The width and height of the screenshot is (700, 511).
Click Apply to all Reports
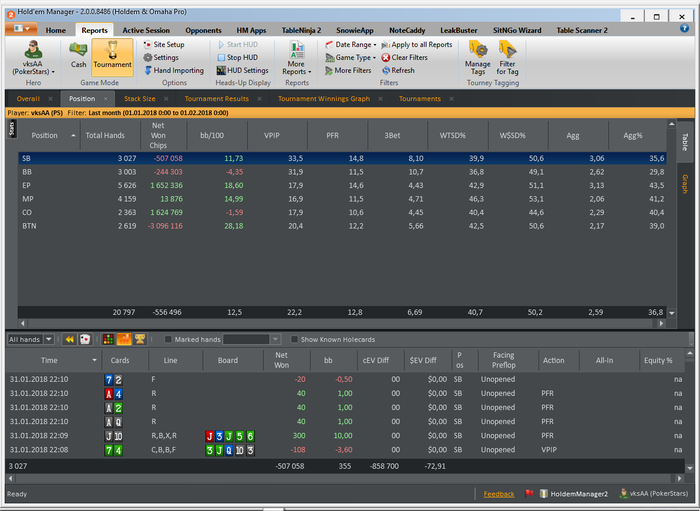(x=417, y=45)
